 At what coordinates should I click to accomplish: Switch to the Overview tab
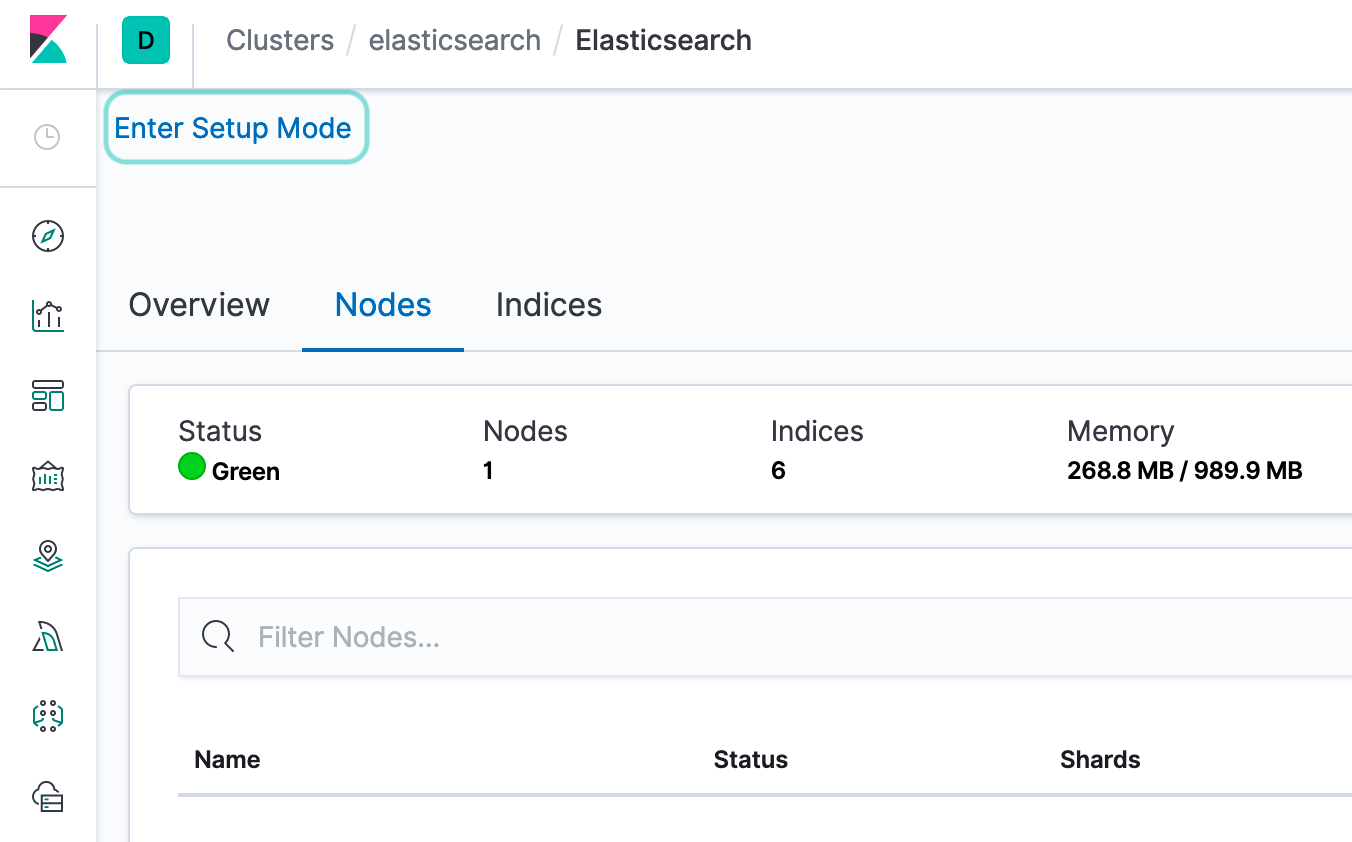click(199, 305)
